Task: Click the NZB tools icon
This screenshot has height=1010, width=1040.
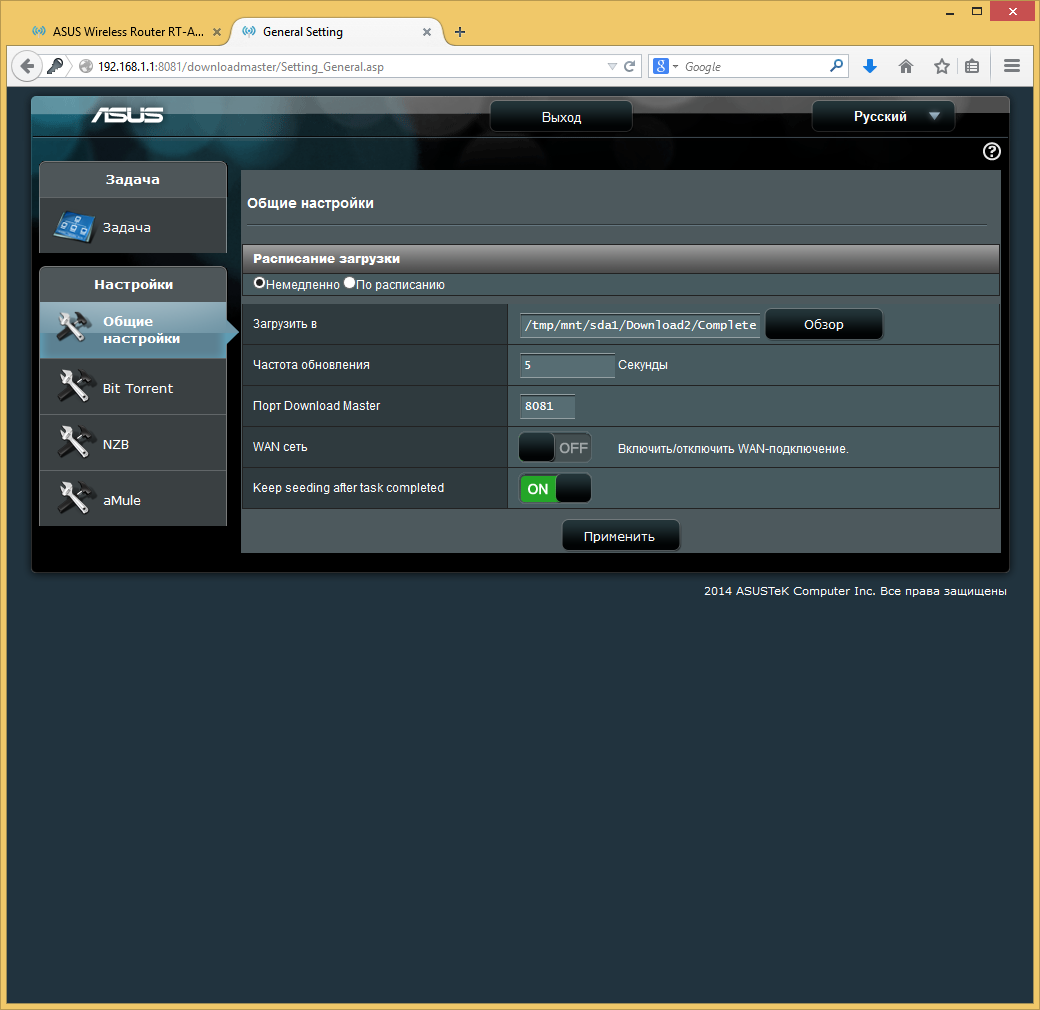Action: [74, 442]
